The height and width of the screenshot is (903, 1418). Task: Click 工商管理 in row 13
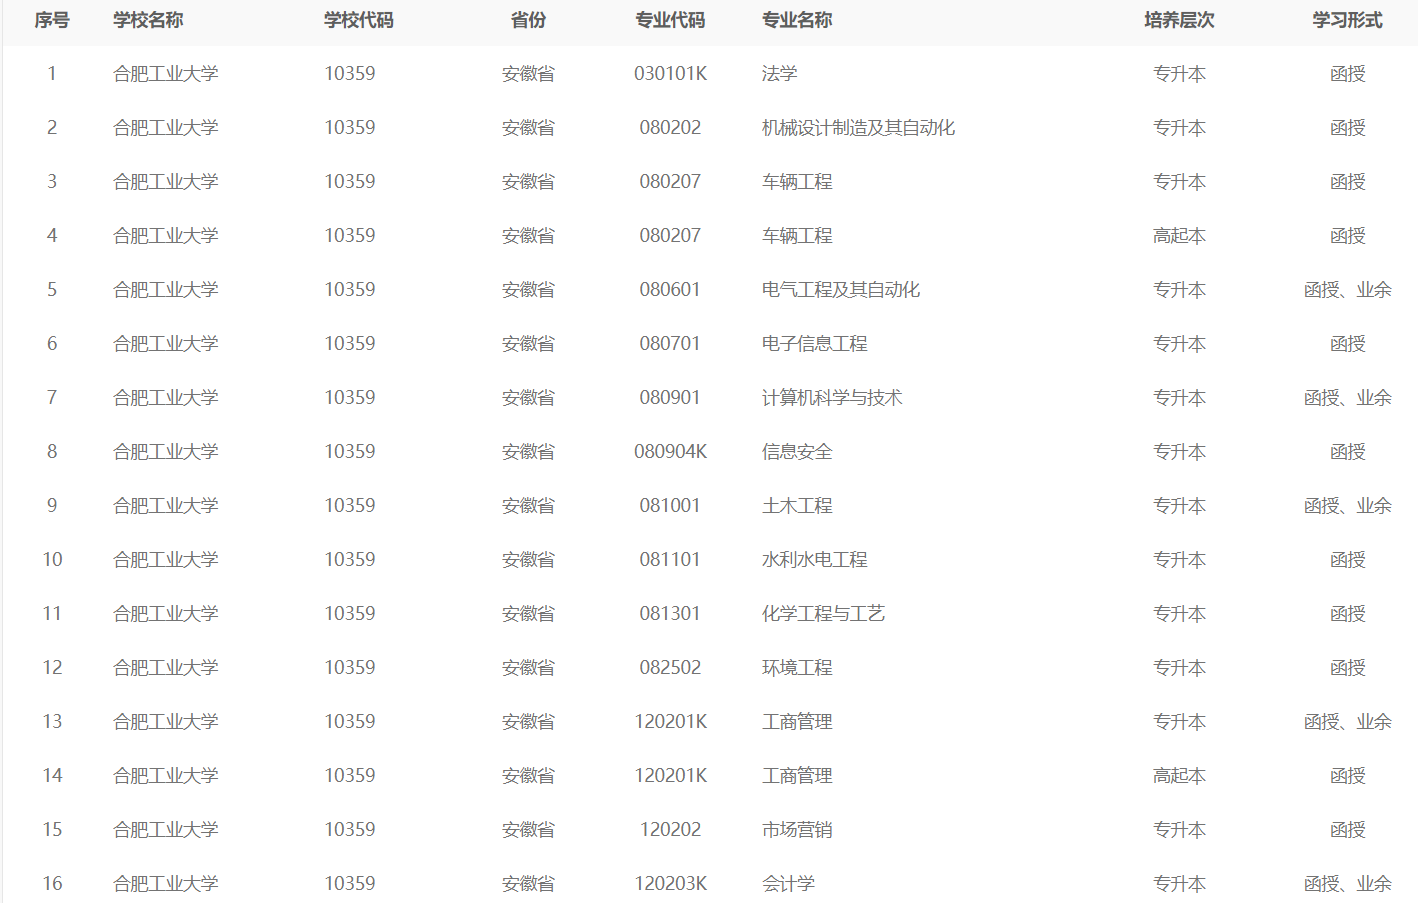coord(797,722)
